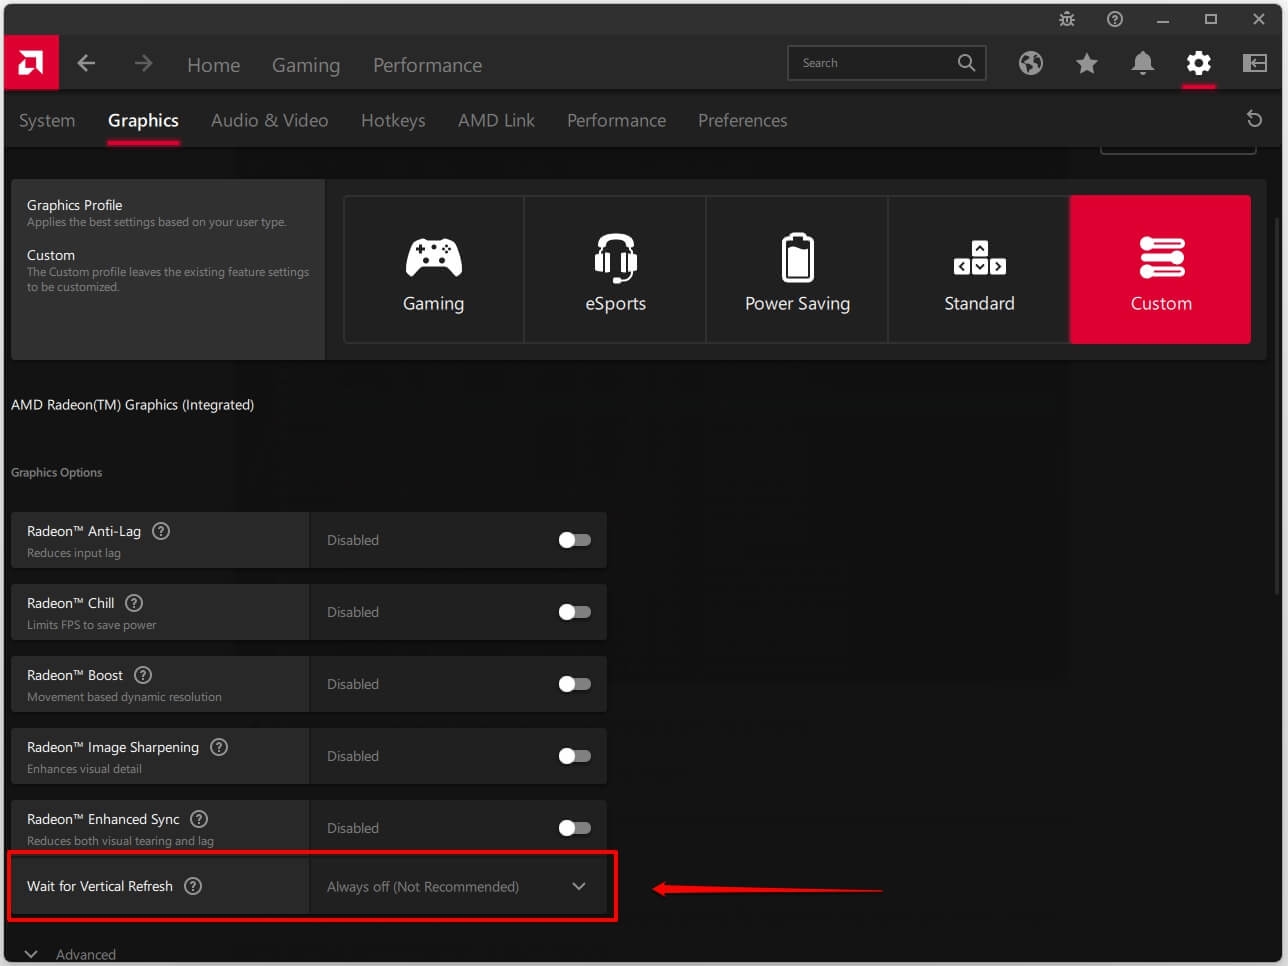Open the web browser globe icon
1288x966 pixels.
(x=1031, y=64)
